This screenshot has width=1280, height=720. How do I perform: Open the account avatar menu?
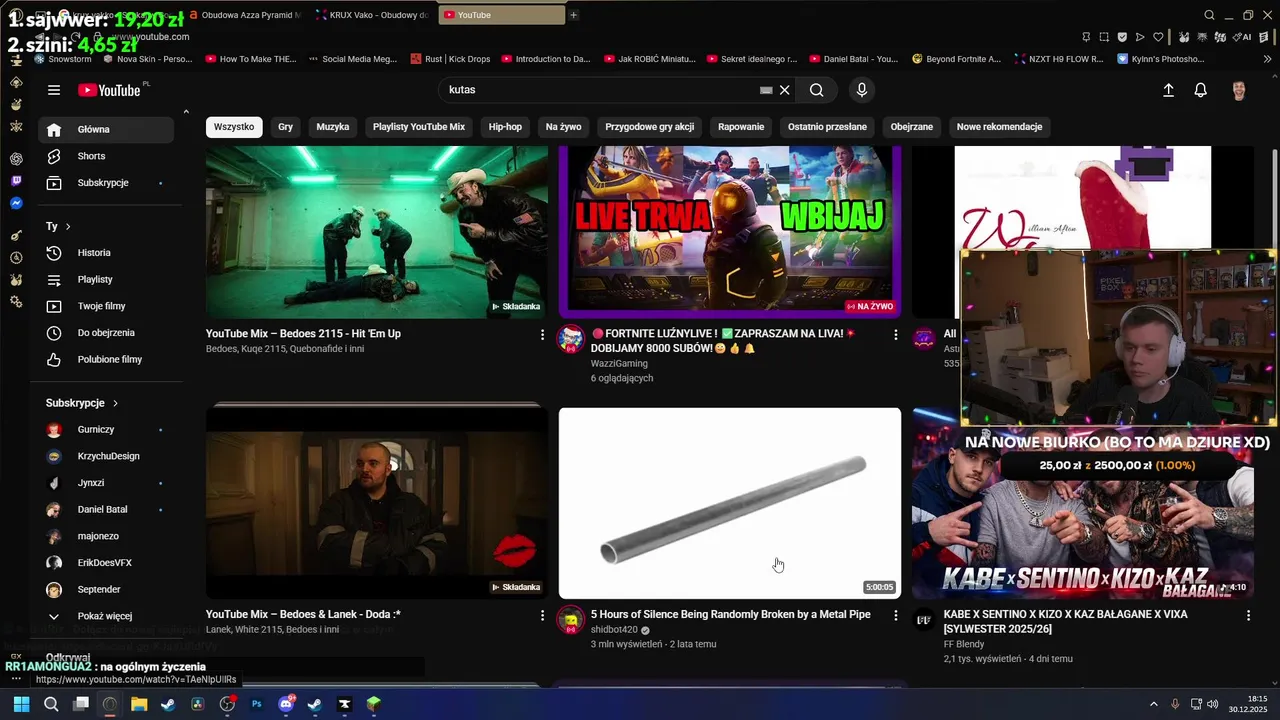(1239, 90)
